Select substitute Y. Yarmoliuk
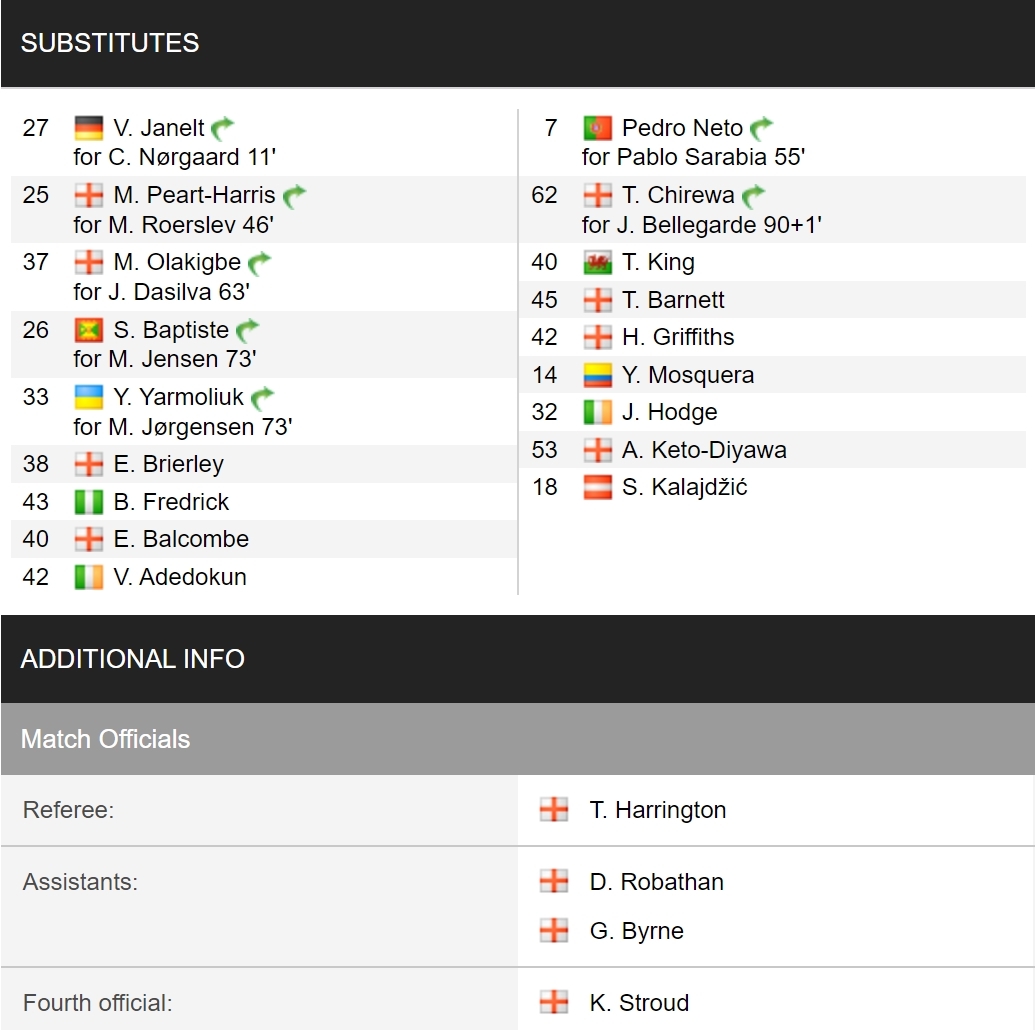 point(178,397)
